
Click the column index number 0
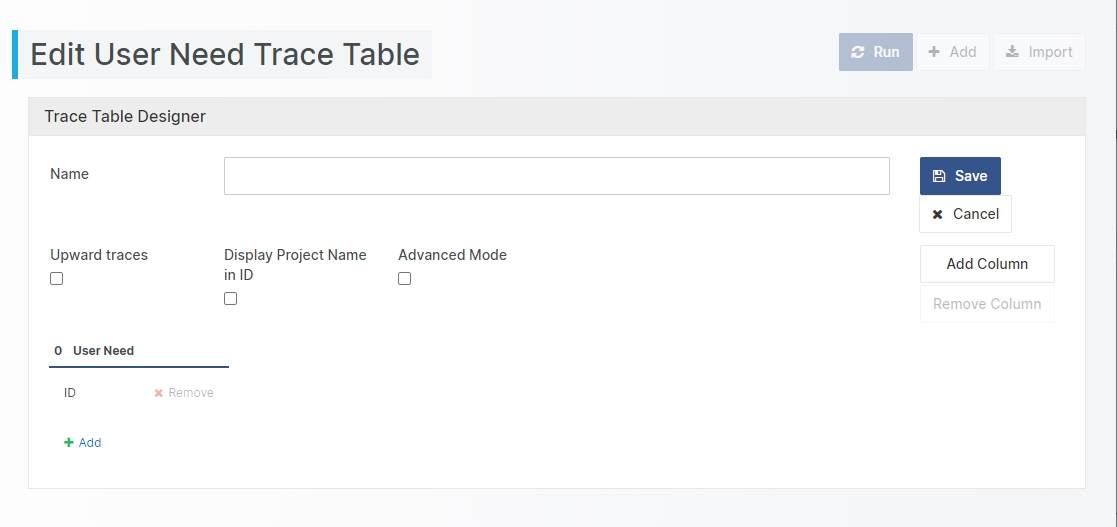point(58,351)
